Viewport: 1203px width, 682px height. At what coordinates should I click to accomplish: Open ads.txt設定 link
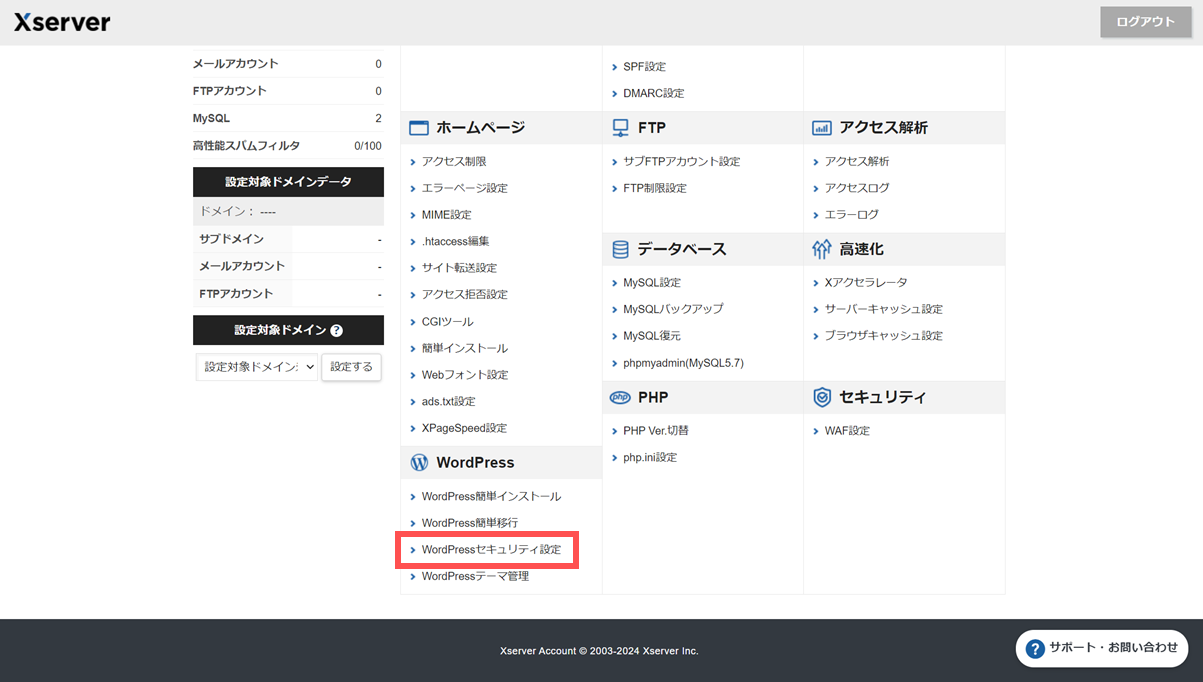coord(449,402)
